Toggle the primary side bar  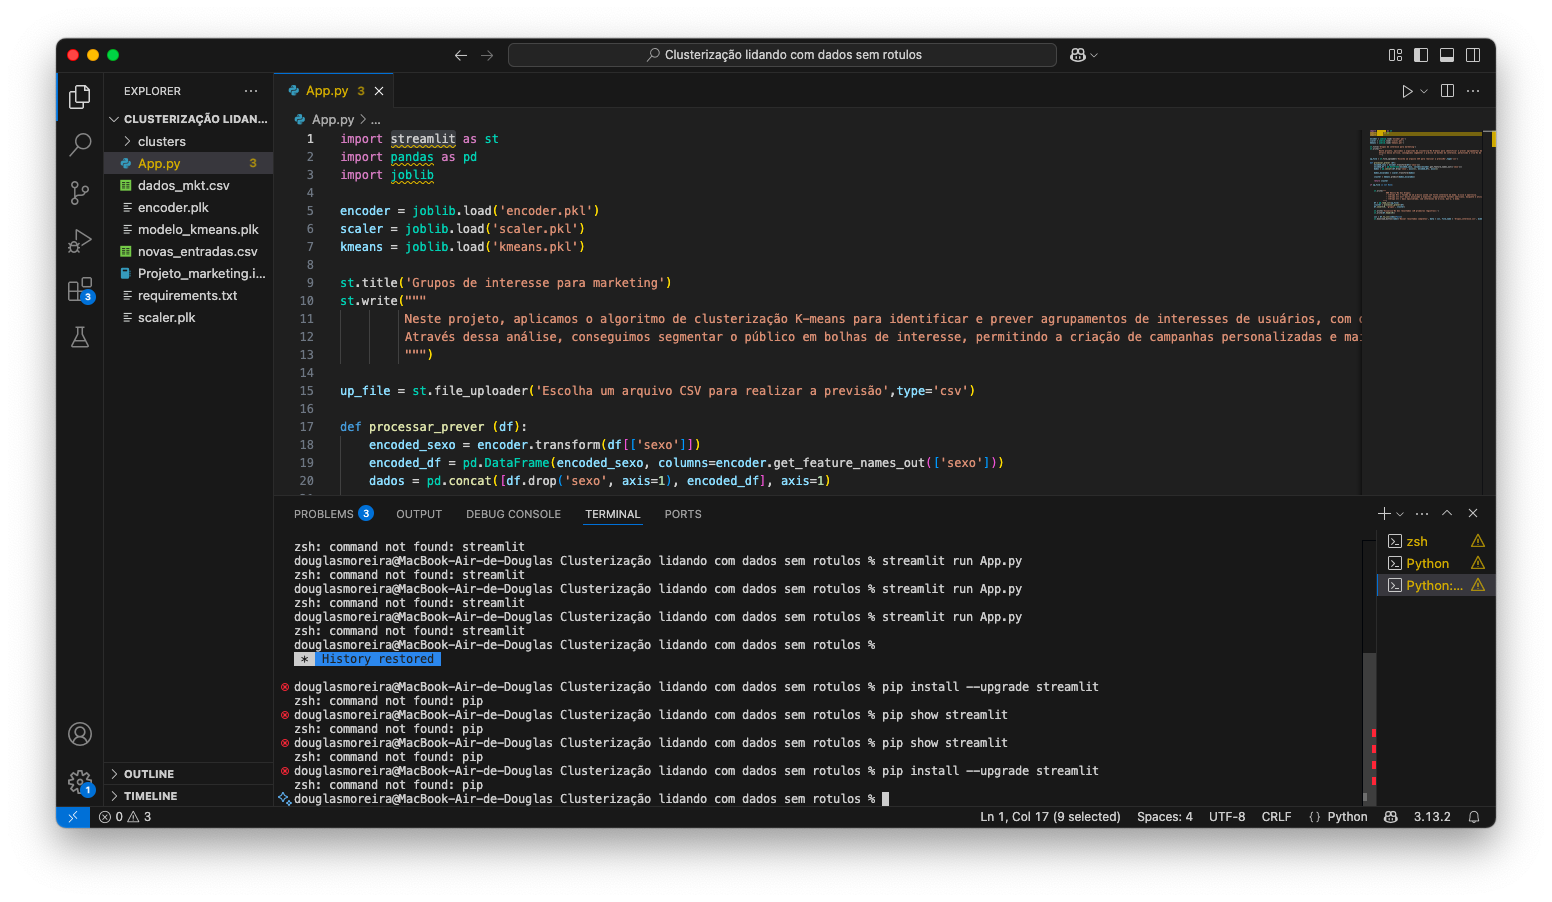1421,55
